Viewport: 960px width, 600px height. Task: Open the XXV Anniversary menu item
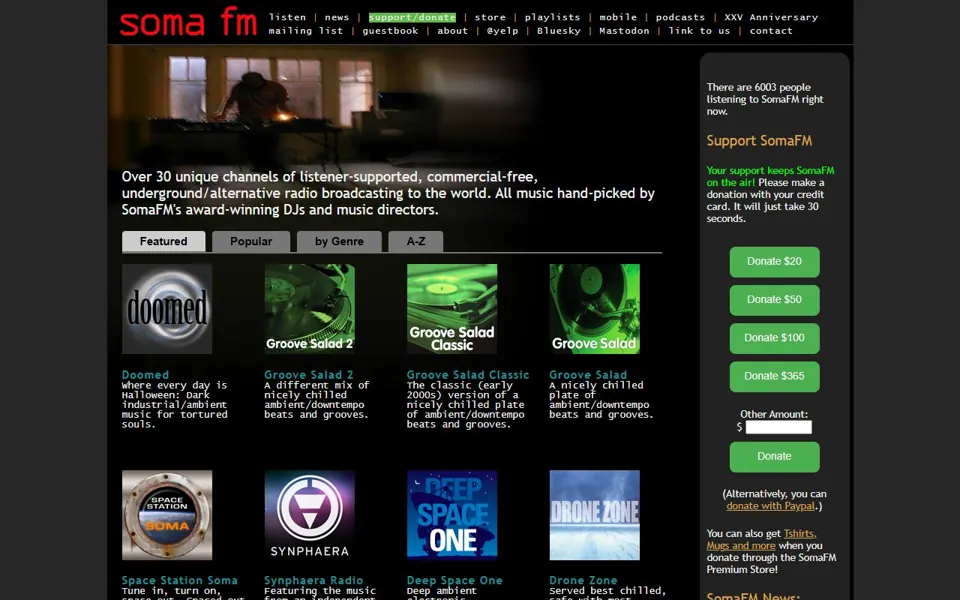click(771, 17)
